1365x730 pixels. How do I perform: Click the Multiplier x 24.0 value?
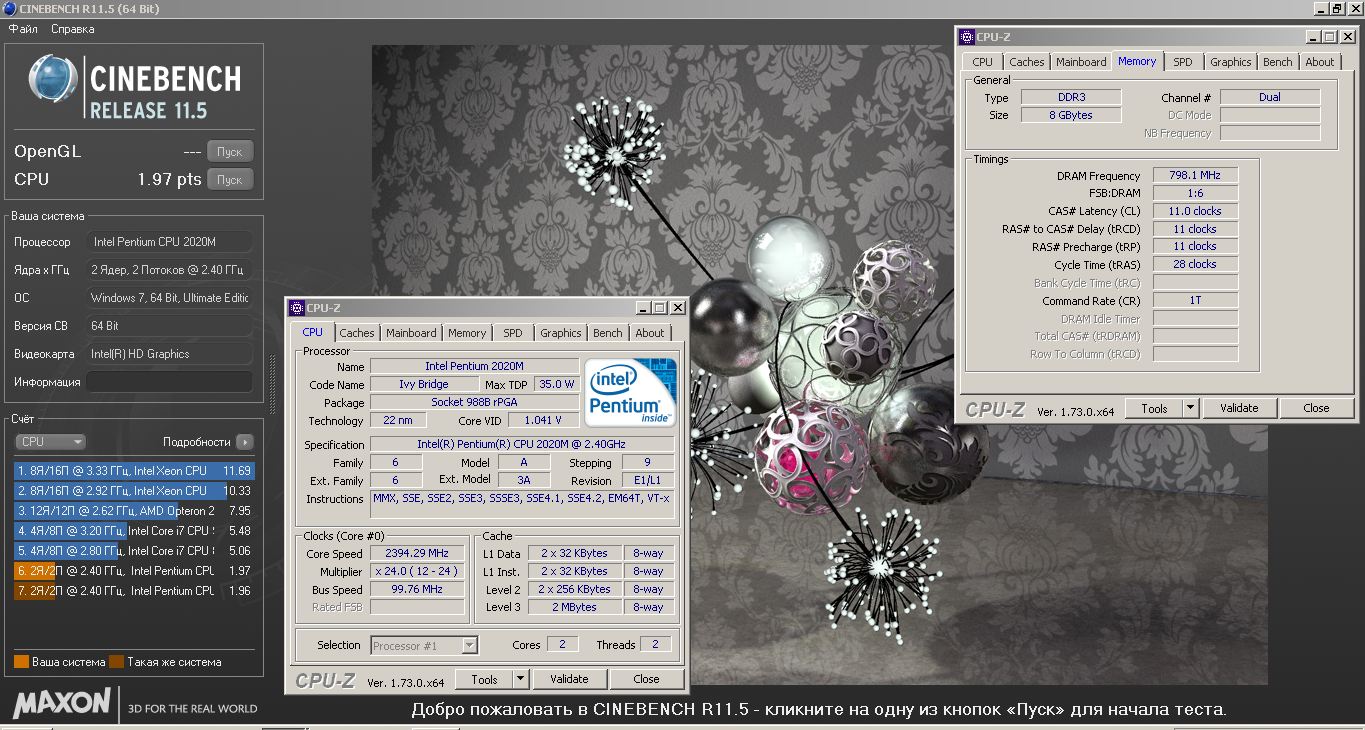[417, 572]
